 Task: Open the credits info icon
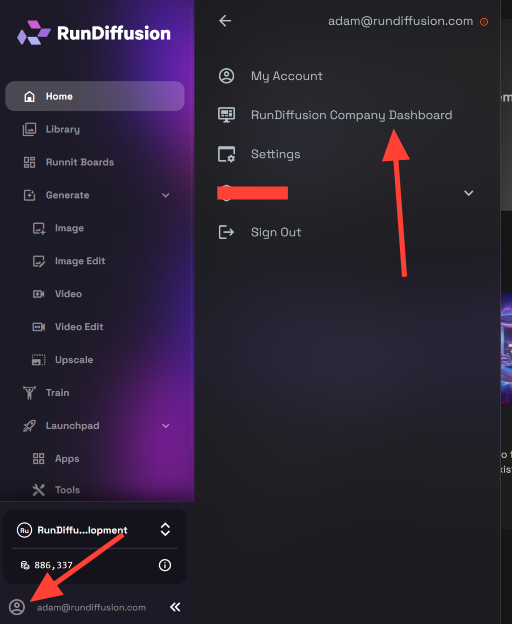[x=165, y=565]
